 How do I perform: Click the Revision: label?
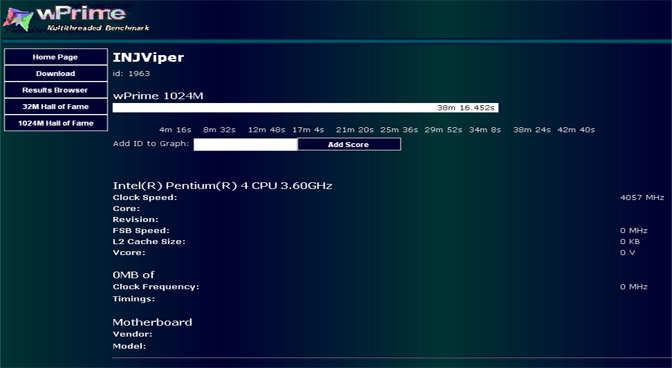coord(135,220)
